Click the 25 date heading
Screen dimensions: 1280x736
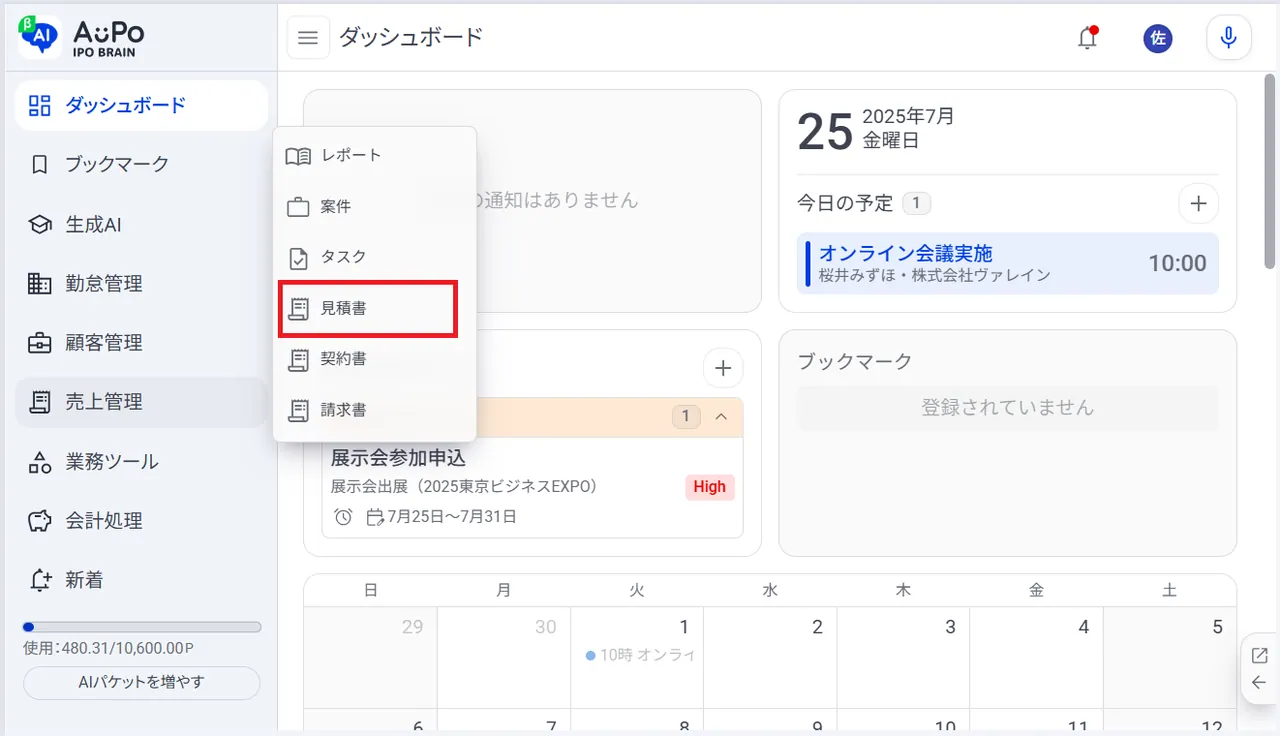pyautogui.click(x=825, y=131)
